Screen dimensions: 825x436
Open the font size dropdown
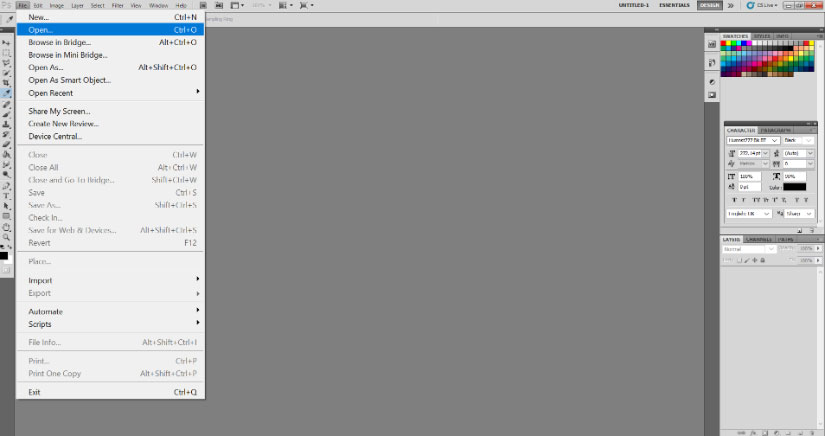click(x=765, y=153)
